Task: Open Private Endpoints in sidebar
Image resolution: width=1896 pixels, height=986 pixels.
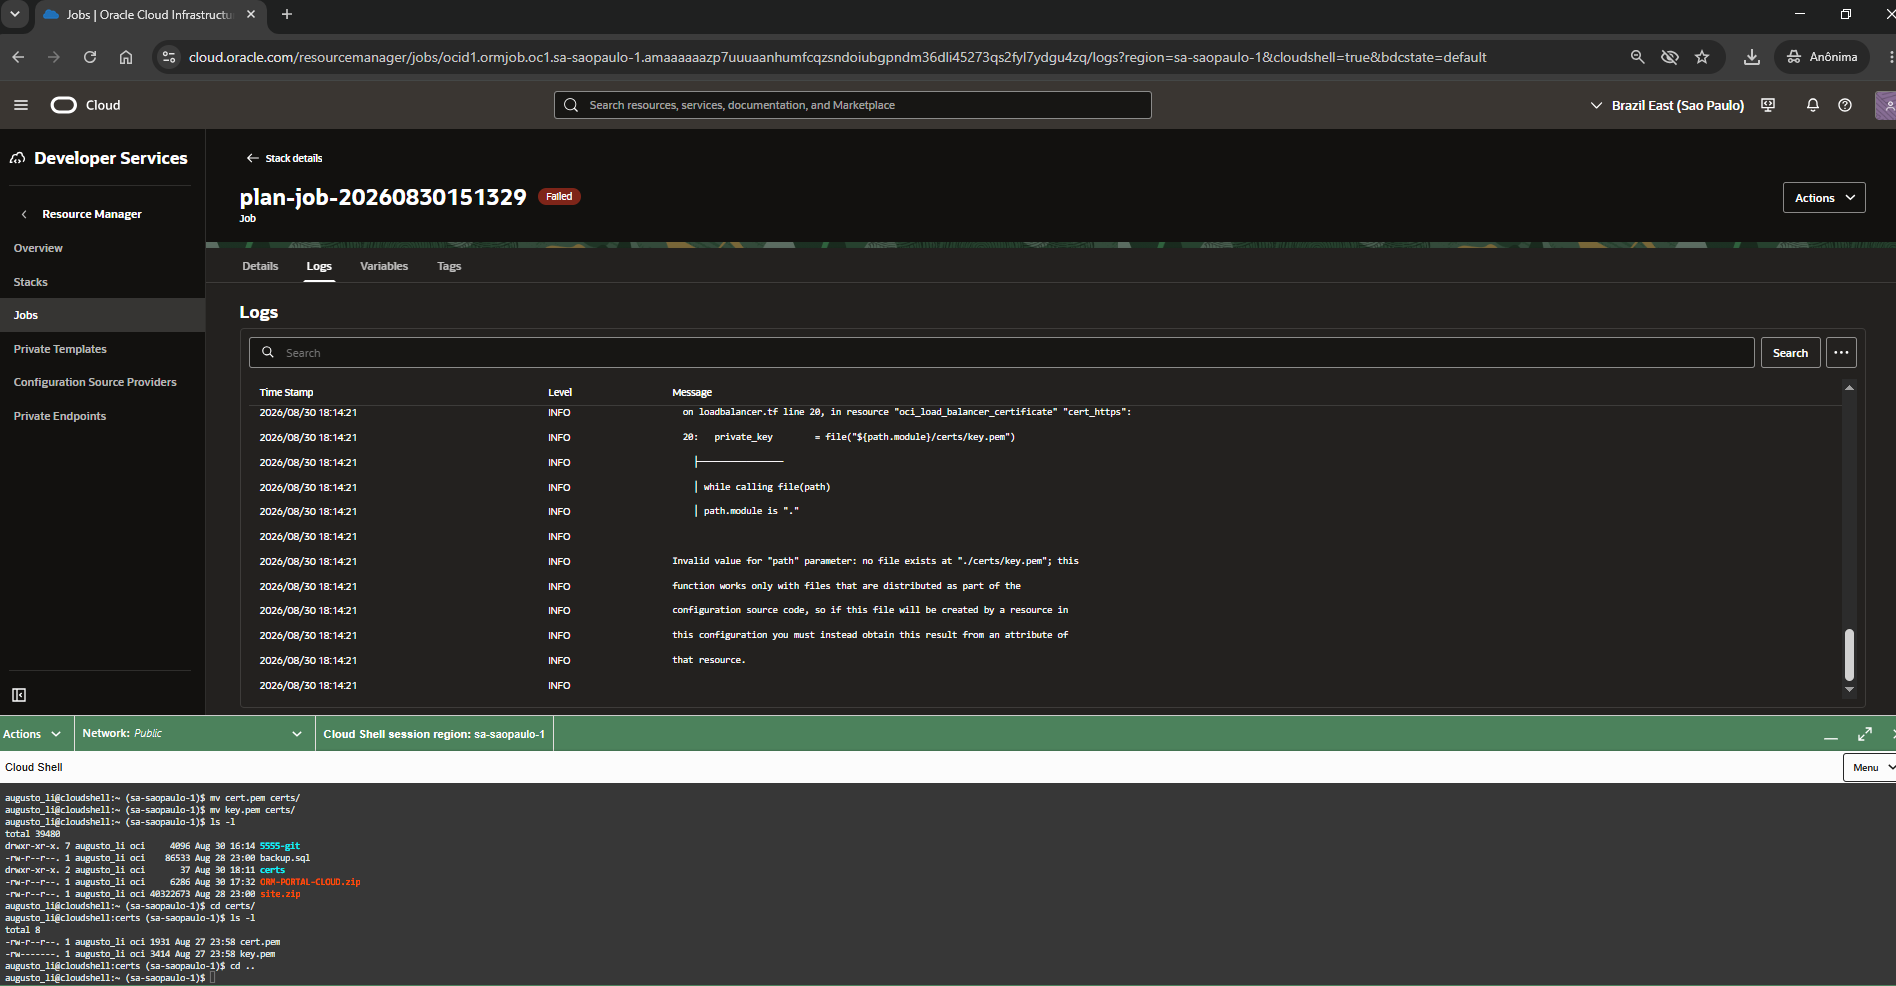Action: point(60,416)
